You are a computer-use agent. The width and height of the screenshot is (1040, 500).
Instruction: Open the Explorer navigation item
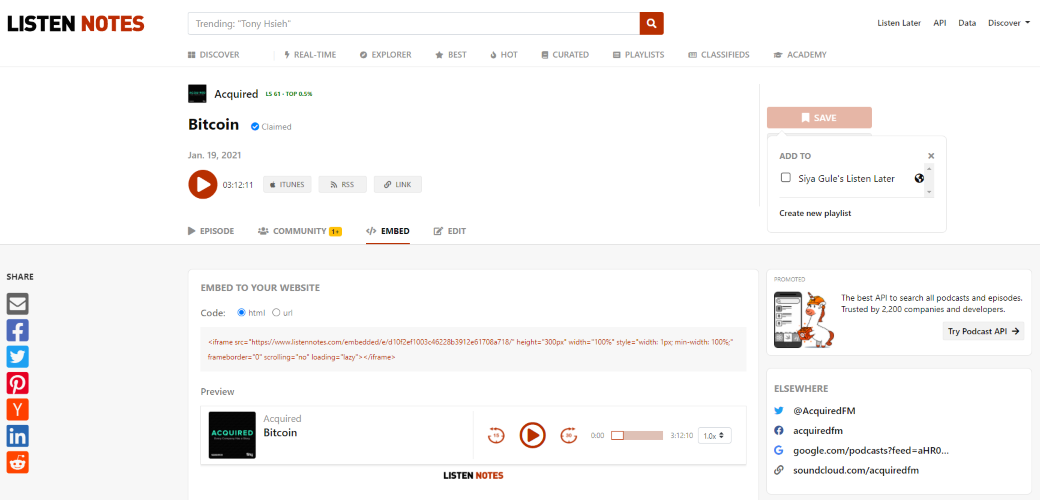(x=385, y=55)
